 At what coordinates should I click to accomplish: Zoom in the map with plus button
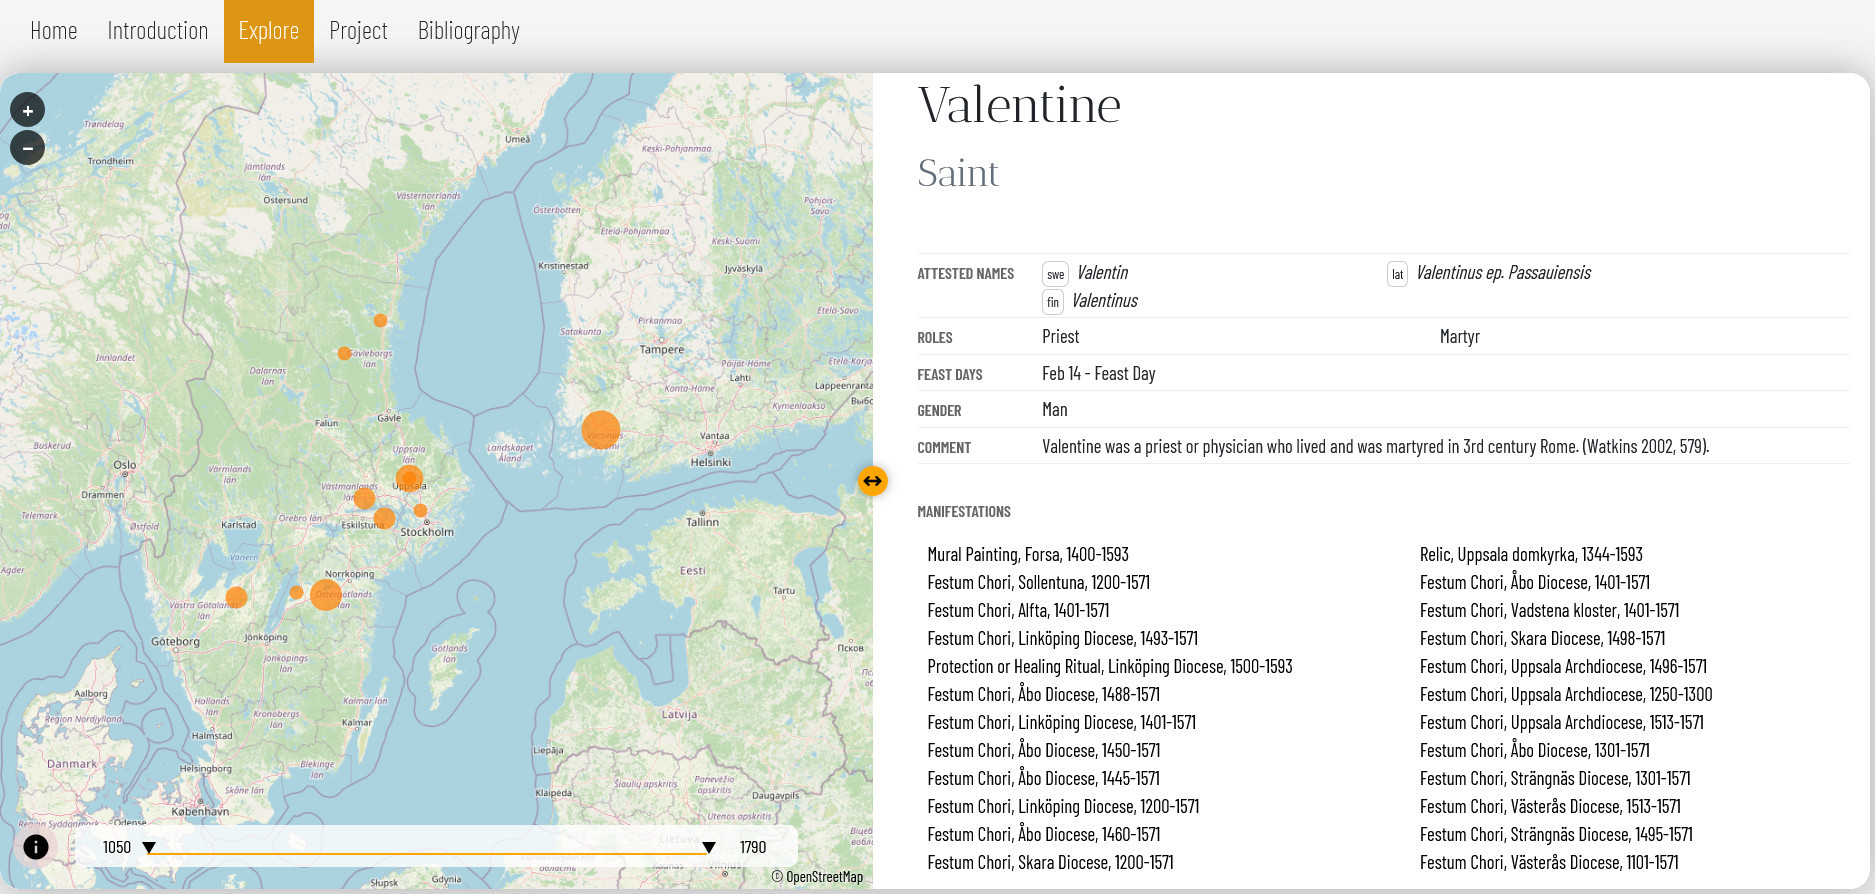pos(28,111)
